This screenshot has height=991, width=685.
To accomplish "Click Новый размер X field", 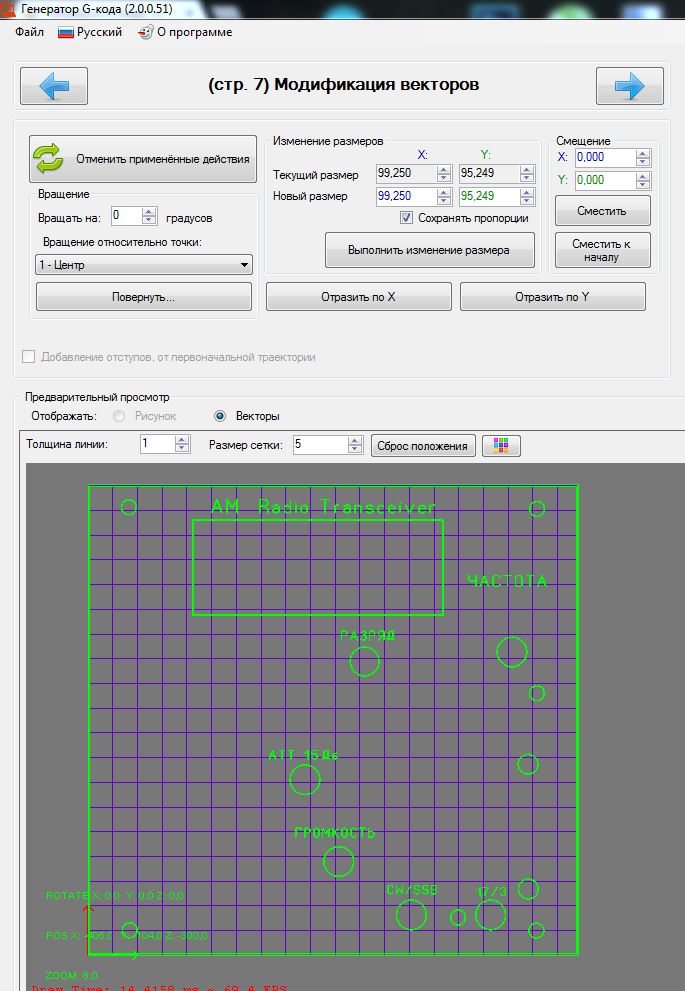I will point(406,196).
